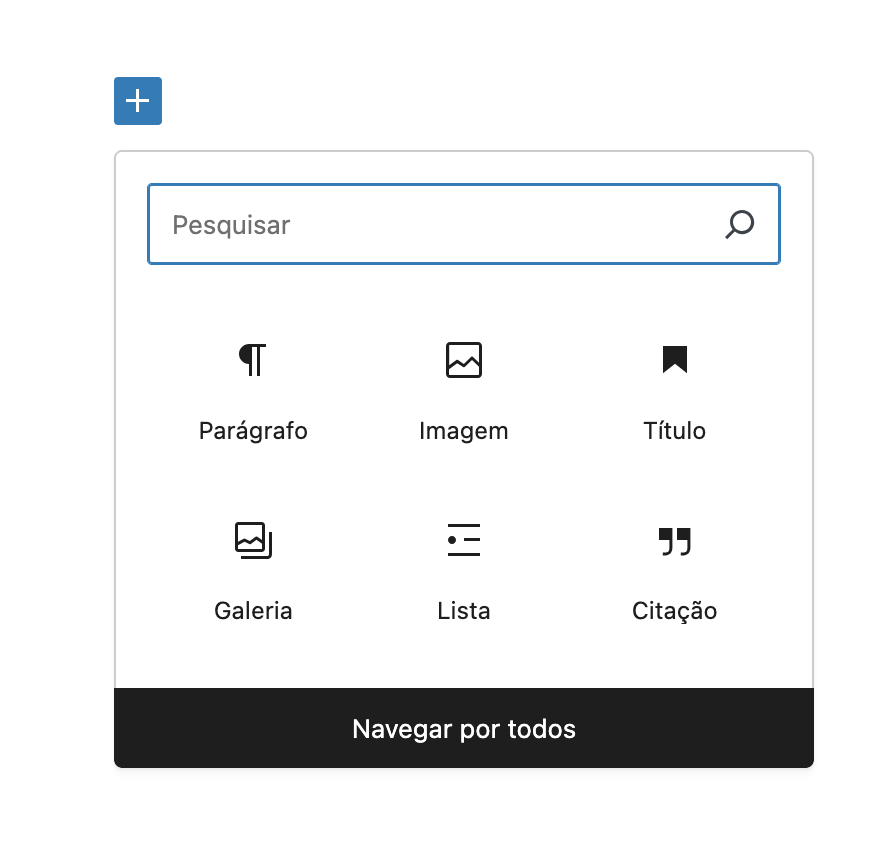Screen dimensions: 870x842
Task: Click the magnifying glass search icon
Action: click(x=739, y=224)
